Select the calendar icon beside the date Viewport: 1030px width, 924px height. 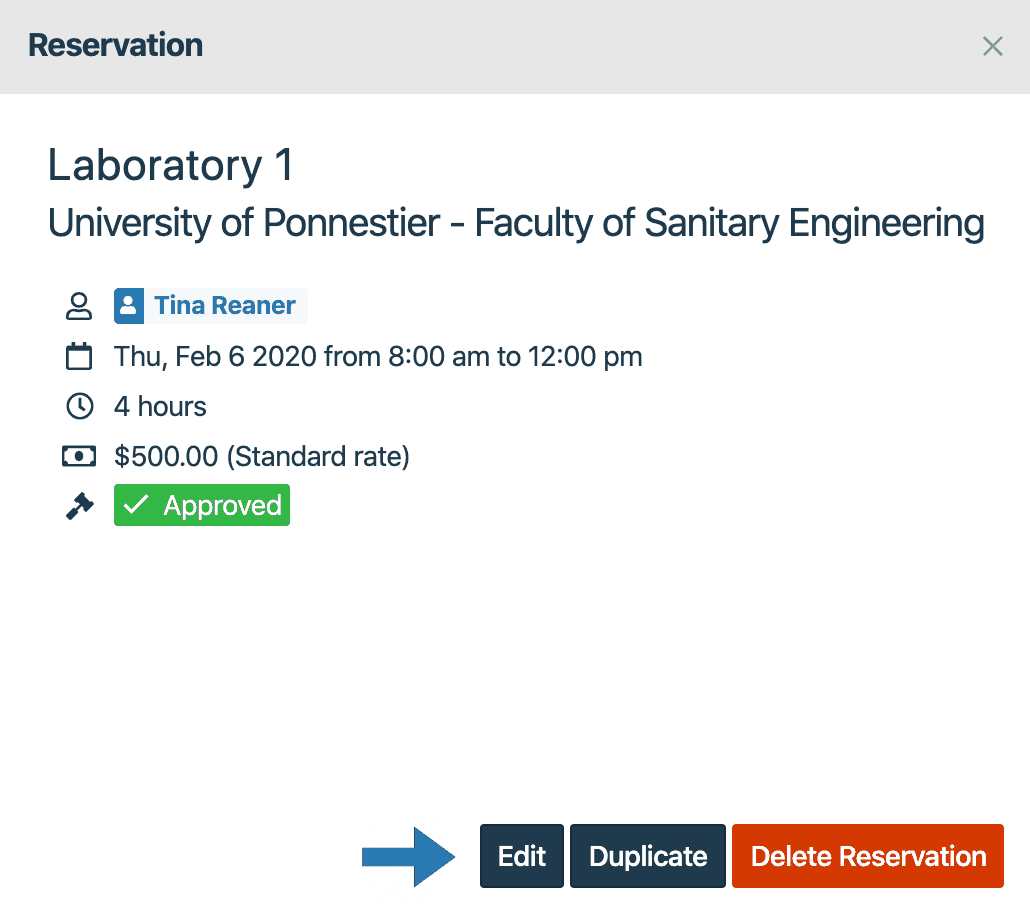click(x=79, y=356)
